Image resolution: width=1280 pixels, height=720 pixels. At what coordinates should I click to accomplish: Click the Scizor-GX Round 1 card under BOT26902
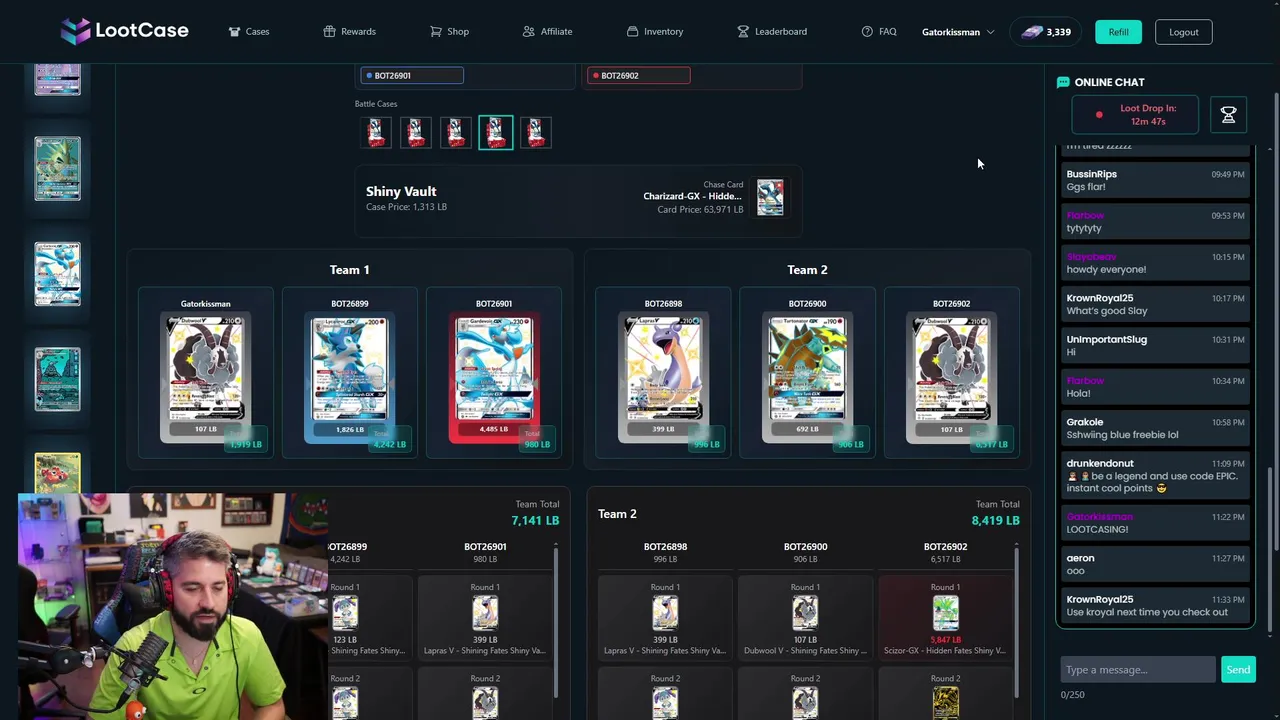click(945, 613)
